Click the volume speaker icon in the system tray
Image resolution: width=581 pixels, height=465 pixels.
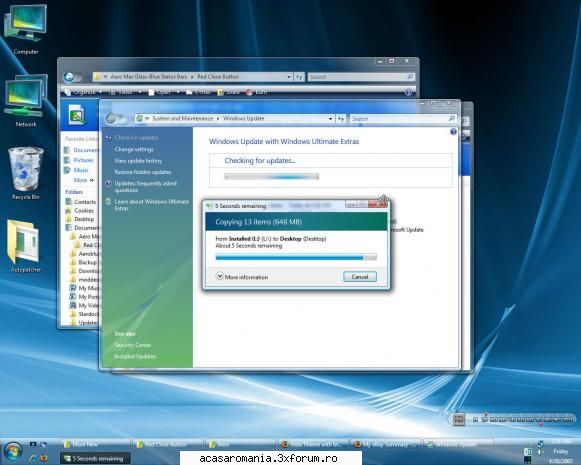tap(540, 452)
